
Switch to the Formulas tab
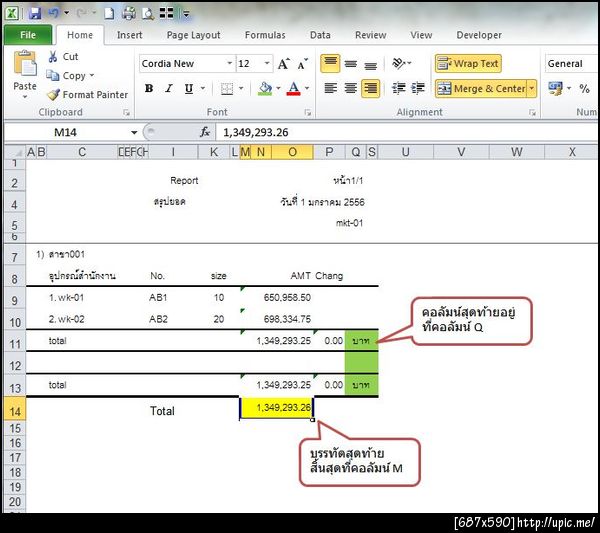pos(265,35)
